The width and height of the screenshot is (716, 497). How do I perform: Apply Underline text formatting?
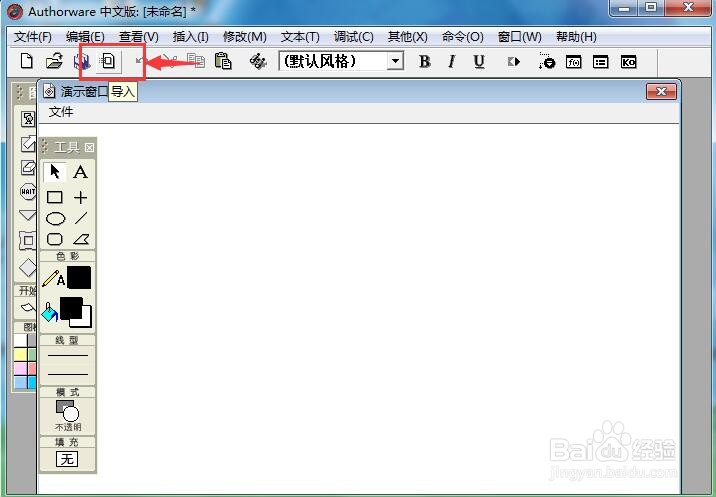coord(479,61)
